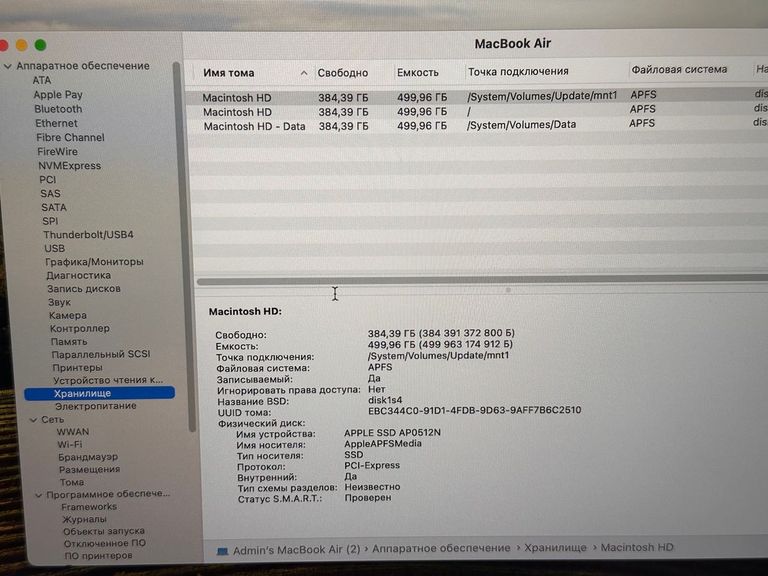Screen dimensions: 768x576
Task: Select Macintosh HD row mounted at /
Action: [476, 111]
